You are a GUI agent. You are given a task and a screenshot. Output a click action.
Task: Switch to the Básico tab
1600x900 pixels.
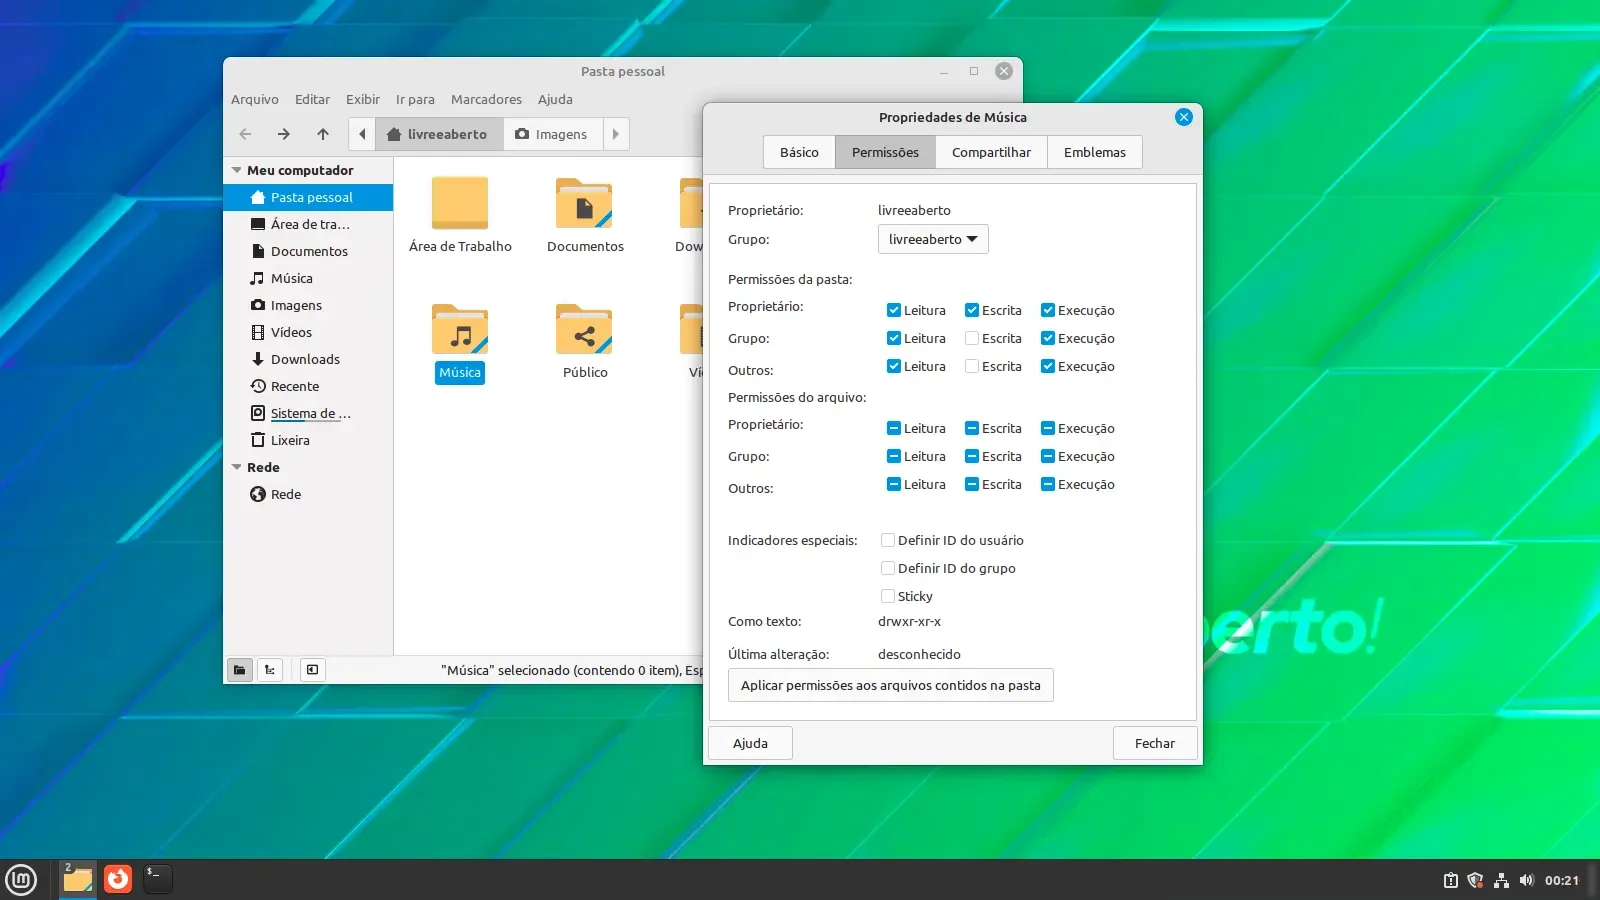(x=799, y=152)
